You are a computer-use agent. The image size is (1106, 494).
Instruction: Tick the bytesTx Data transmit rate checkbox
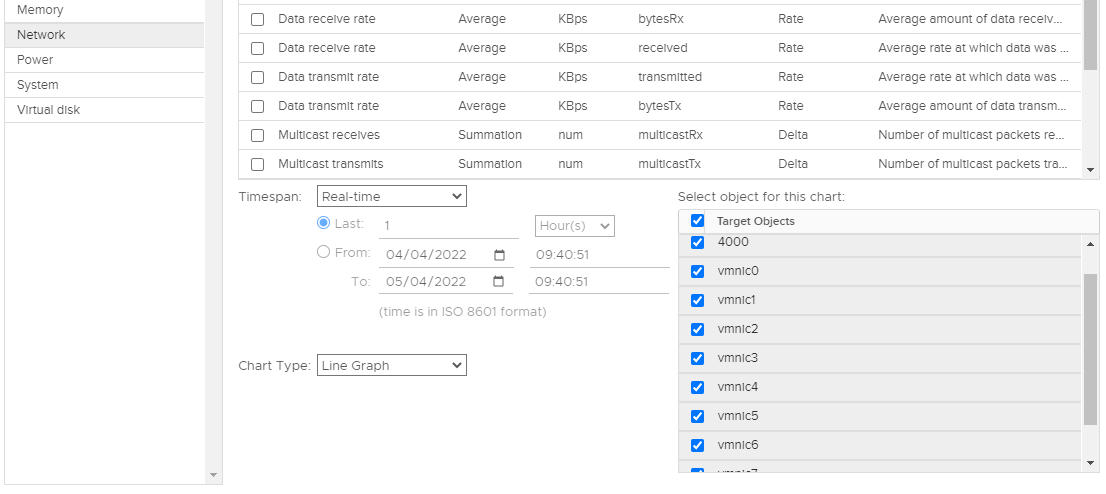257,106
